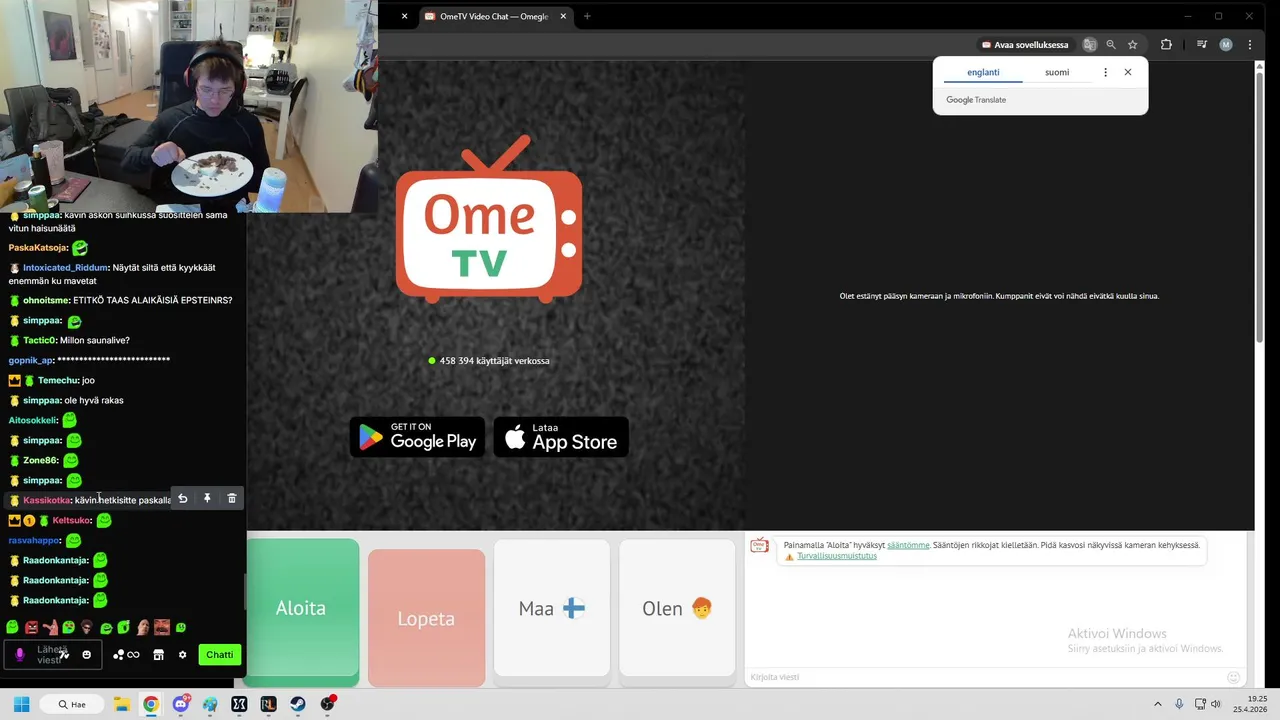1280x720 pixels.
Task: Click username Tactic0 in chat
Action: pos(39,340)
